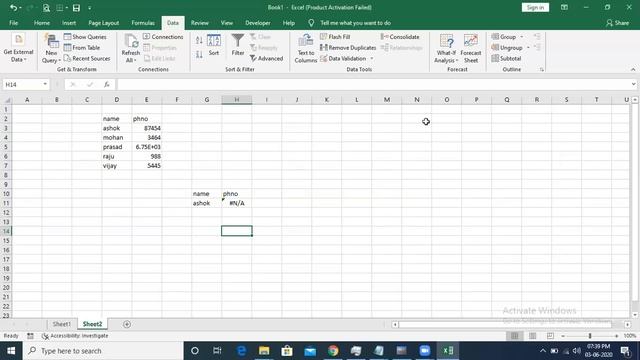
Task: Click Flash Fill
Action: point(335,37)
